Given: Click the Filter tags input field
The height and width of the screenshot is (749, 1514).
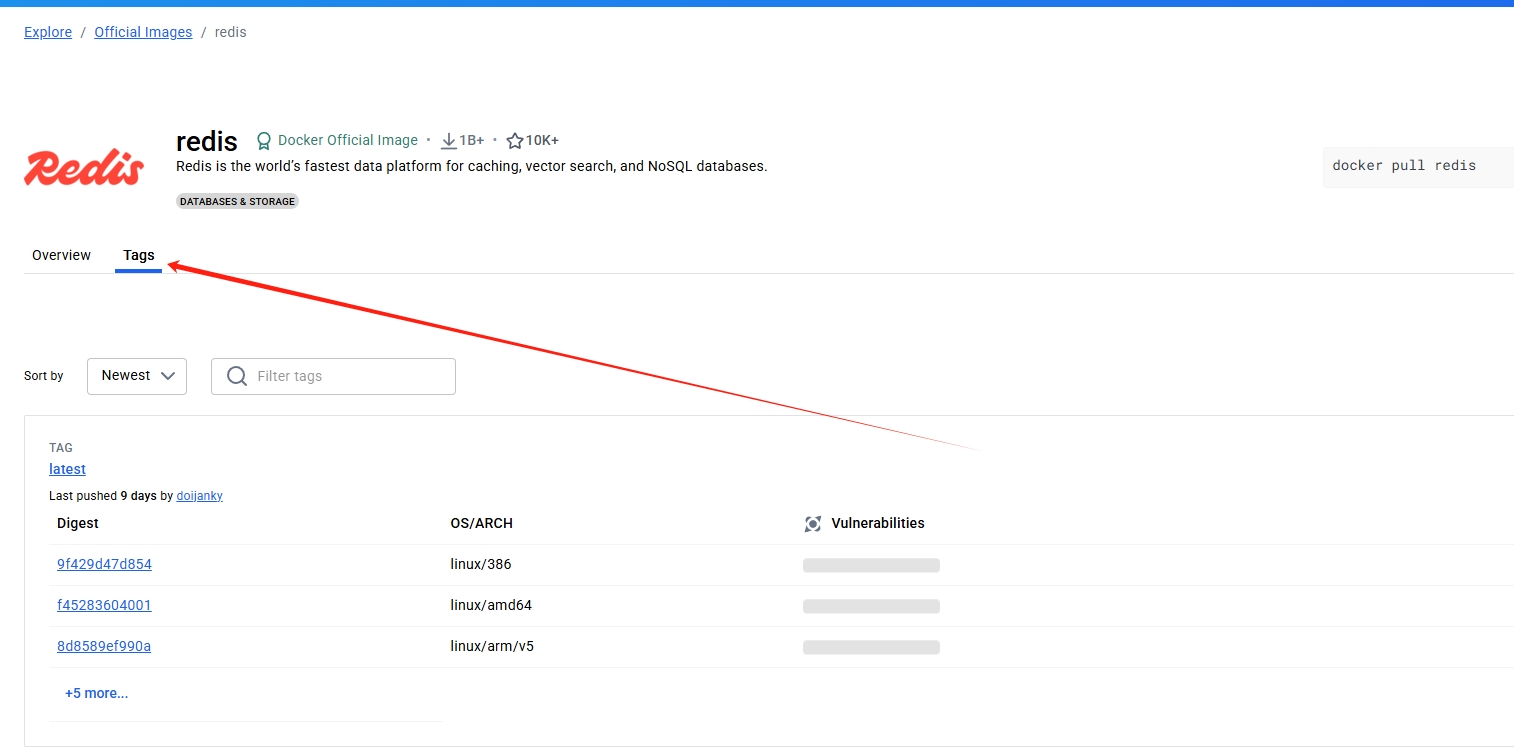Looking at the screenshot, I should click(x=333, y=376).
